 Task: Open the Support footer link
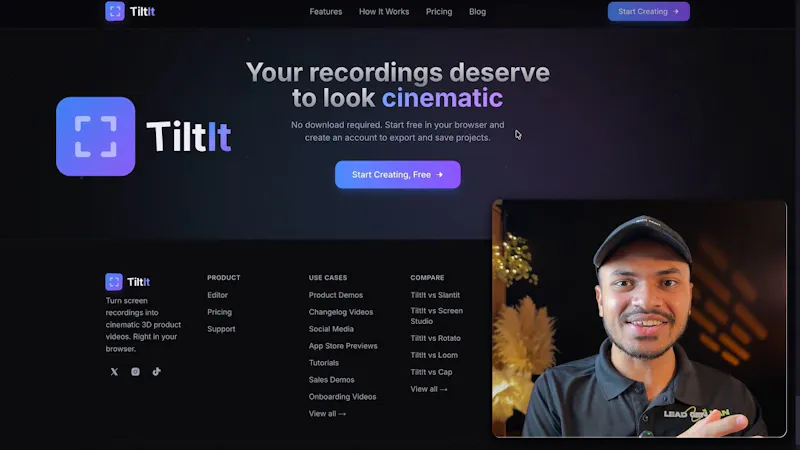point(221,329)
